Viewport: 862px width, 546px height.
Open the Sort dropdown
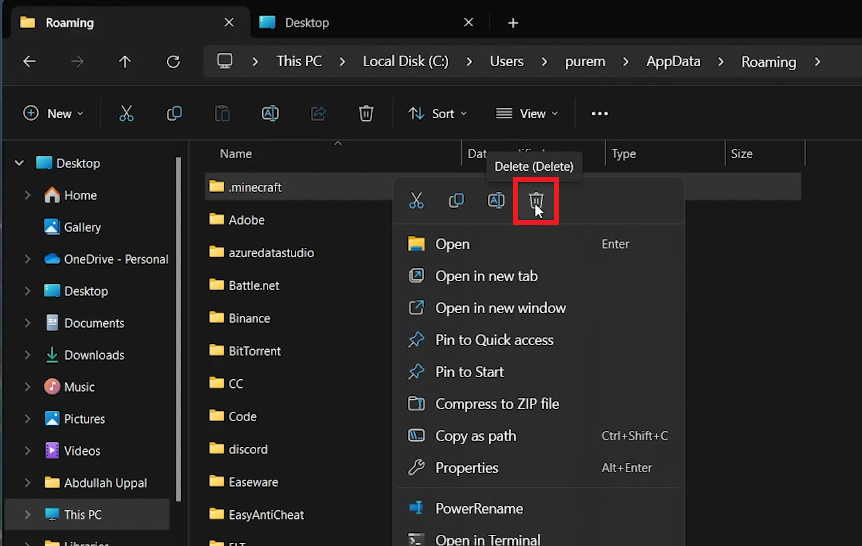click(437, 114)
